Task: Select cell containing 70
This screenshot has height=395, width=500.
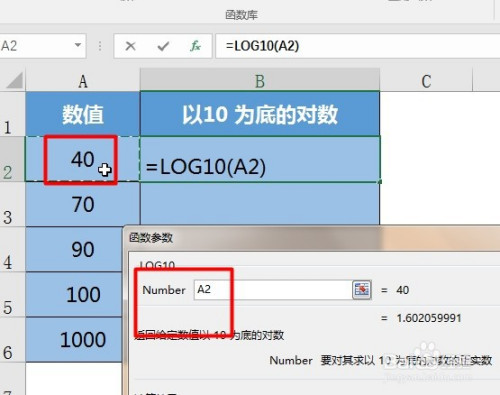Action: coord(83,204)
